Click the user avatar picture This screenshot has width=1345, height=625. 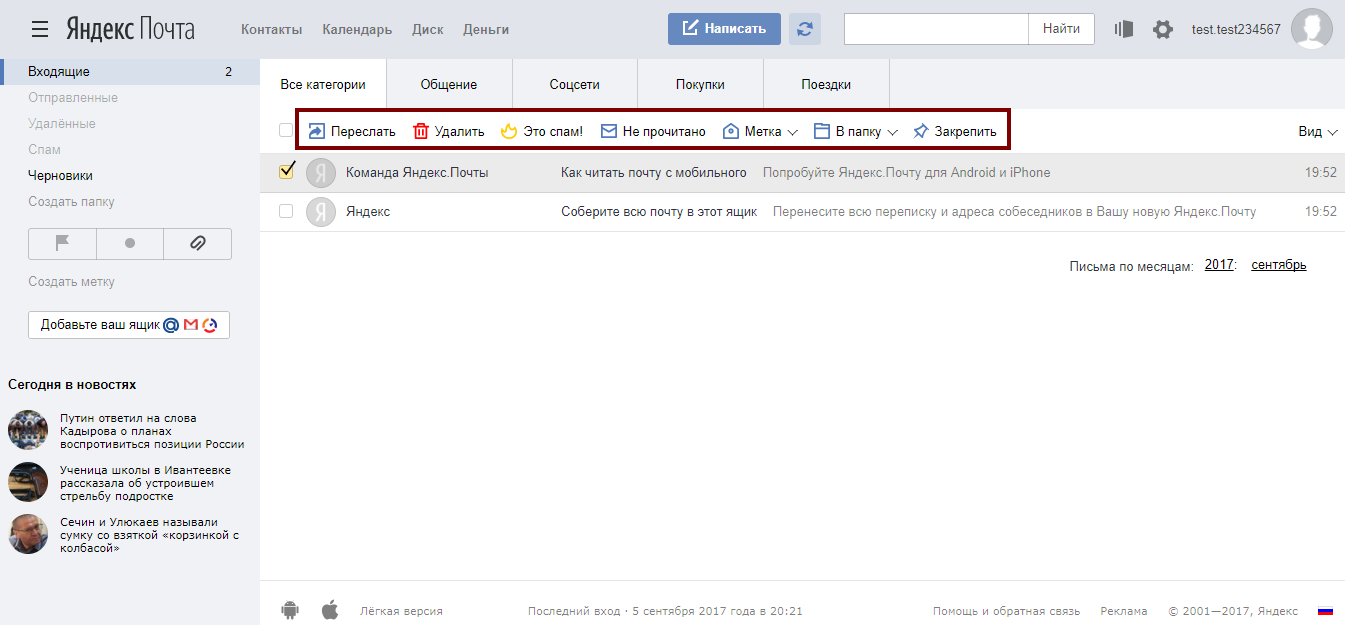pyautogui.click(x=1312, y=29)
